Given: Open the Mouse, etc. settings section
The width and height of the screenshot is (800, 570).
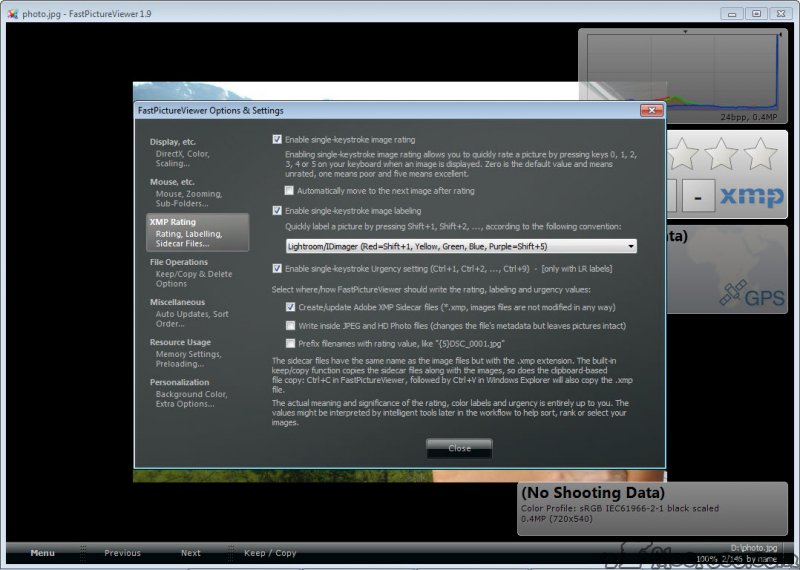Looking at the screenshot, I should click(196, 192).
